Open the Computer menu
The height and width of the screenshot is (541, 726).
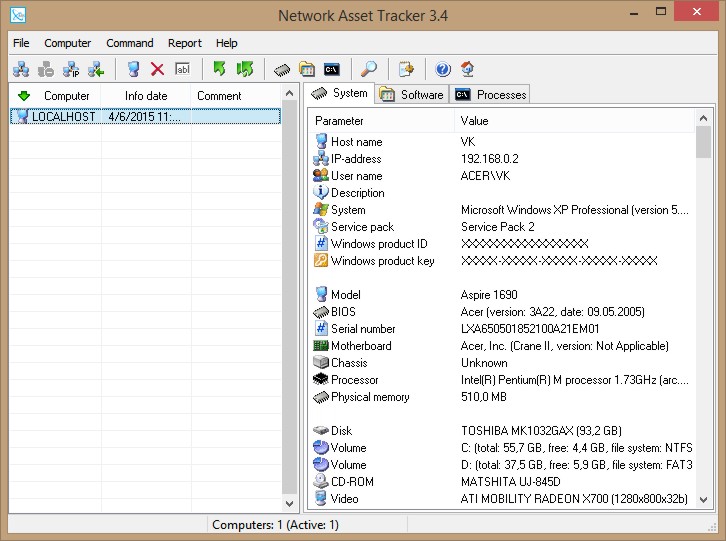tap(68, 43)
